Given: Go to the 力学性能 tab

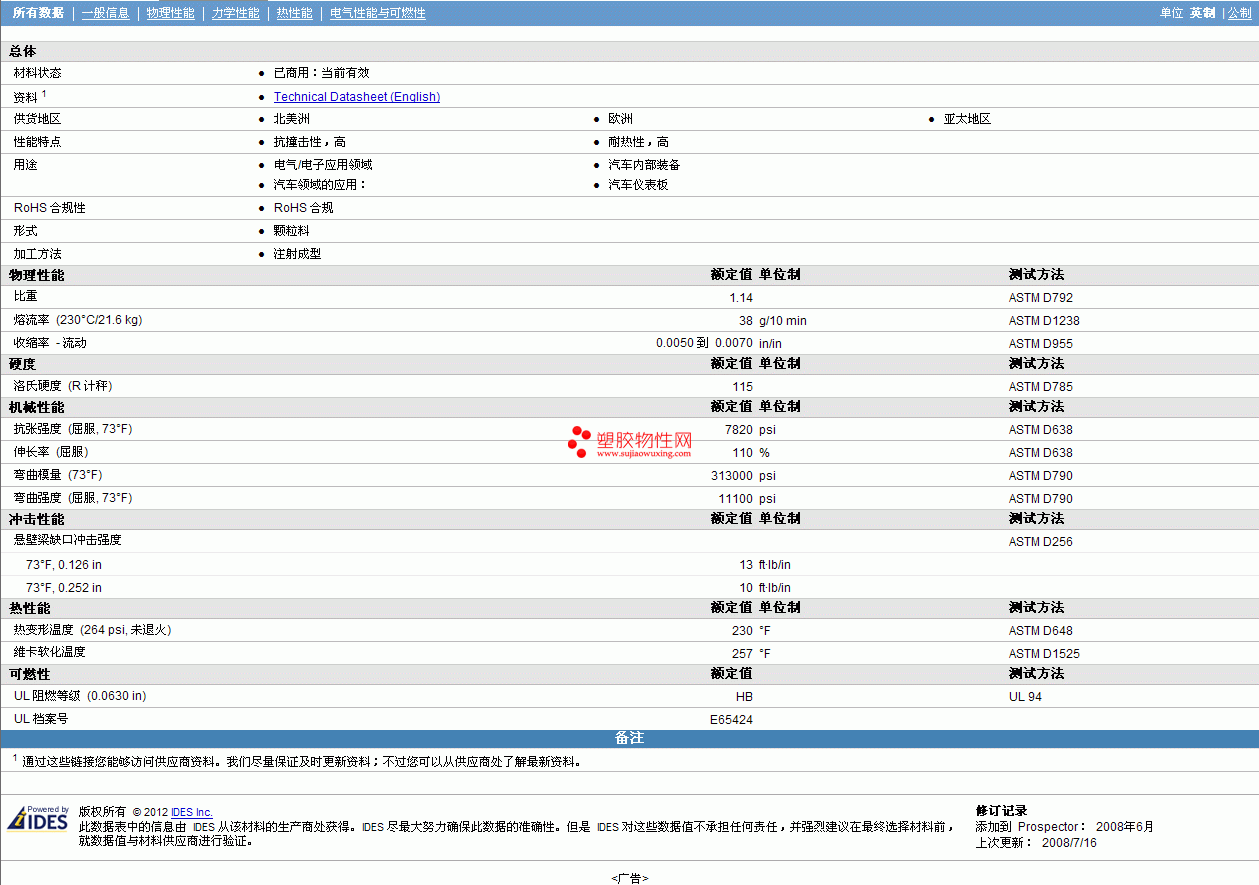Looking at the screenshot, I should pyautogui.click(x=235, y=13).
